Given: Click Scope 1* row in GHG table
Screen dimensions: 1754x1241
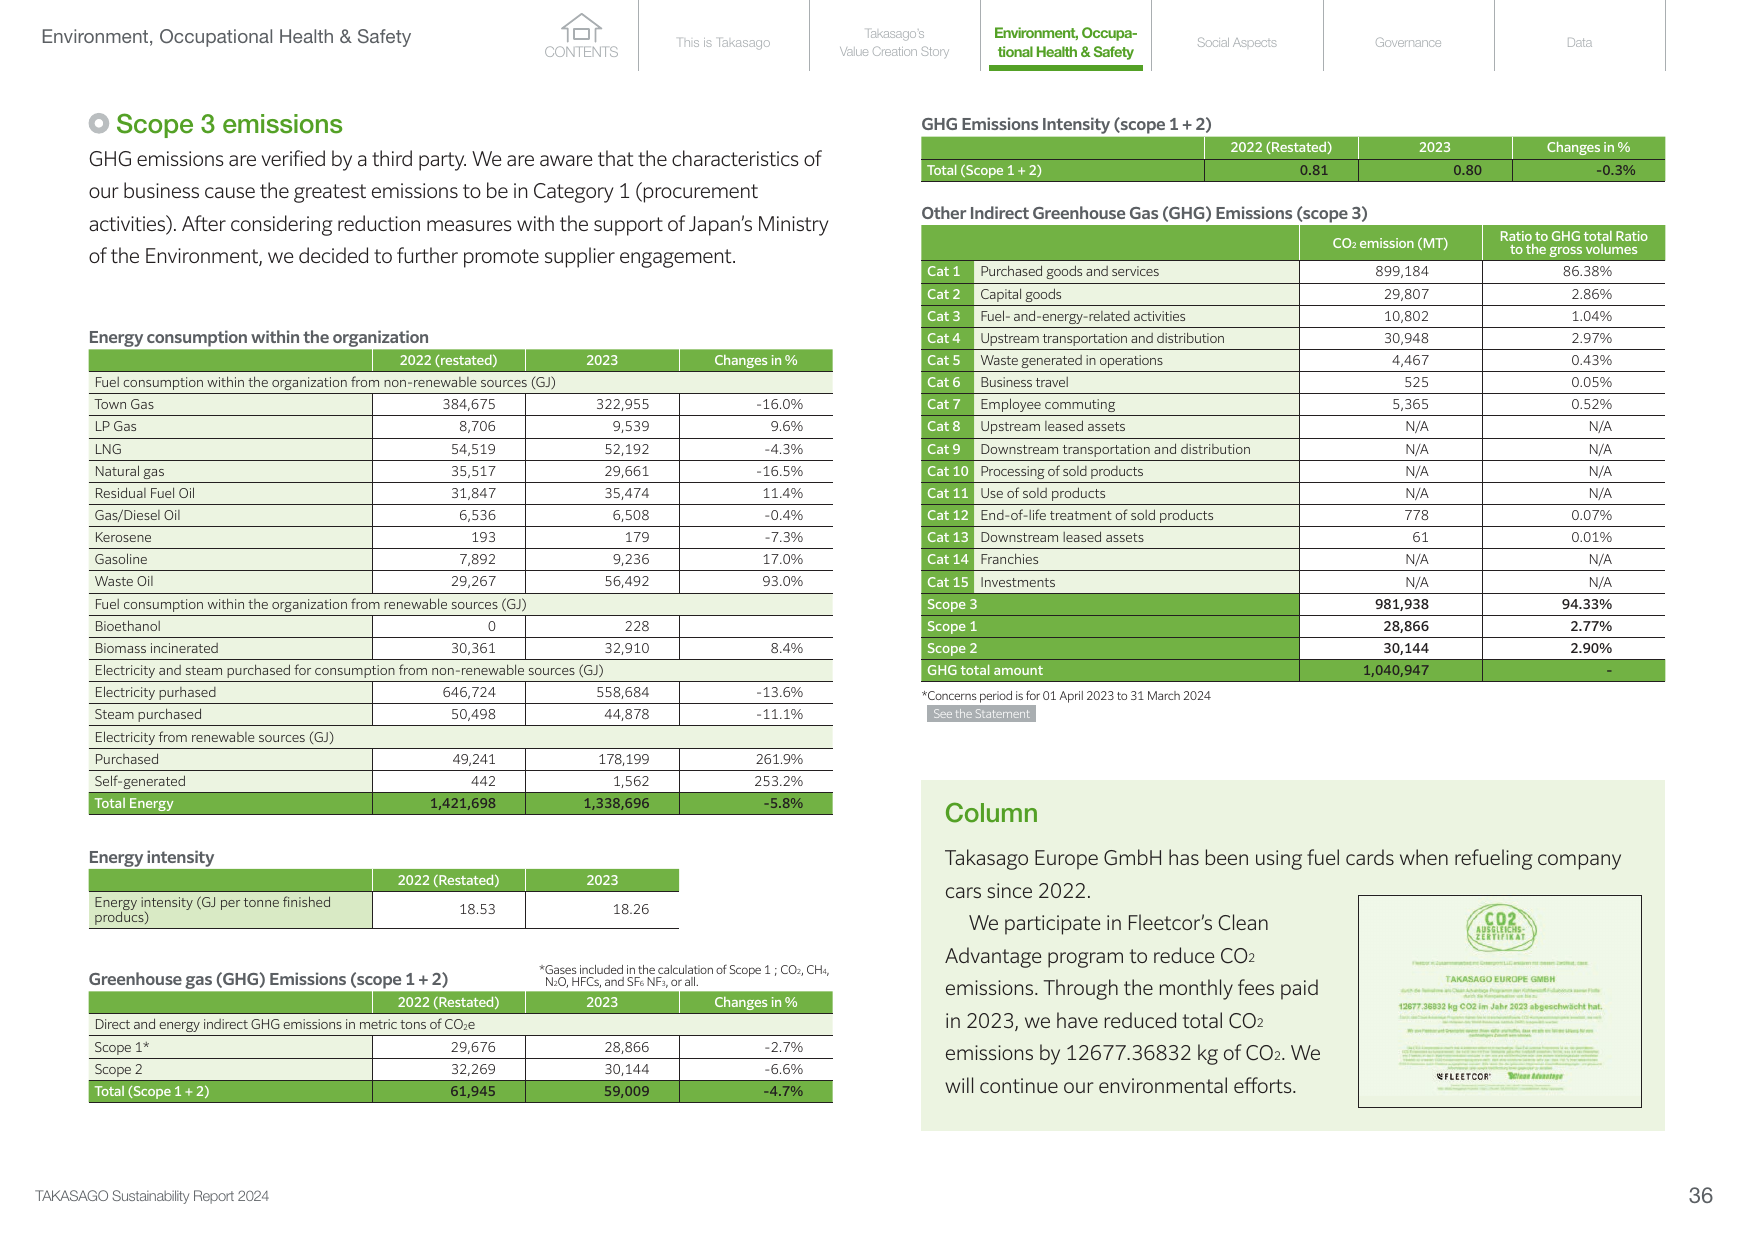Looking at the screenshot, I should click(x=460, y=1047).
